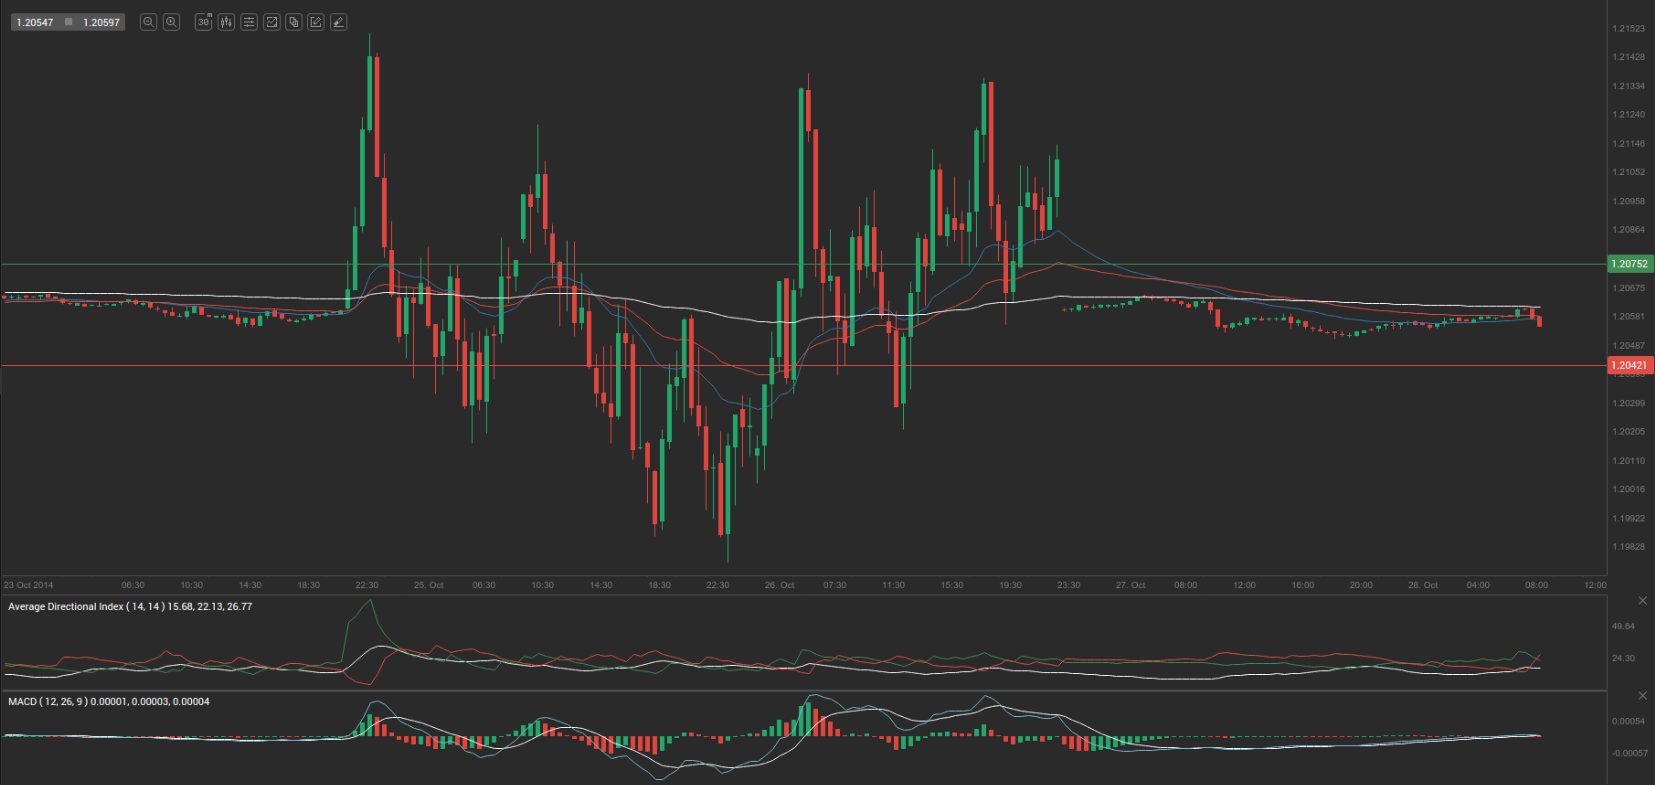
Task: Click the ask price 1.20597
Action: 101,22
